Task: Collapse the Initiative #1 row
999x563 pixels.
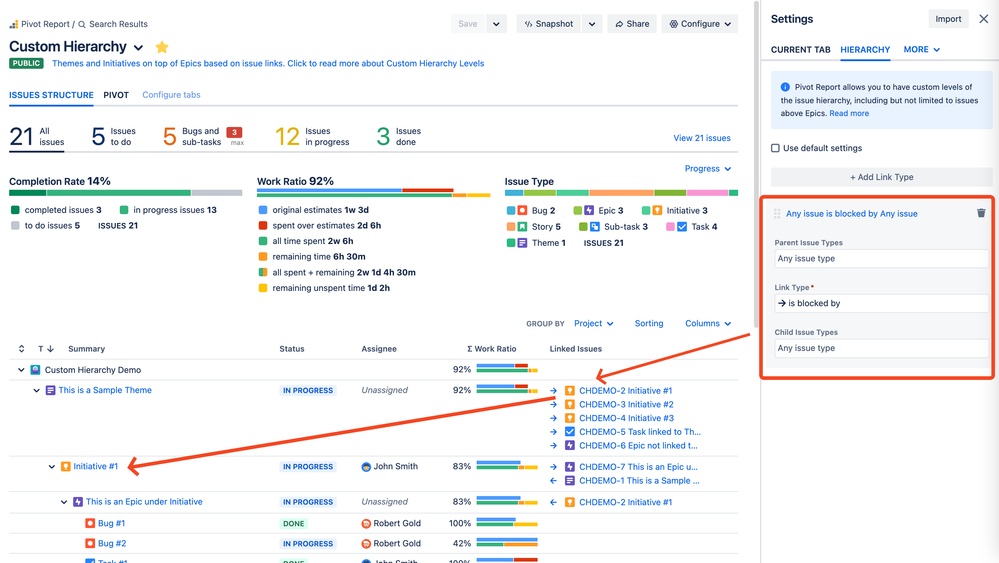Action: pyautogui.click(x=52, y=467)
